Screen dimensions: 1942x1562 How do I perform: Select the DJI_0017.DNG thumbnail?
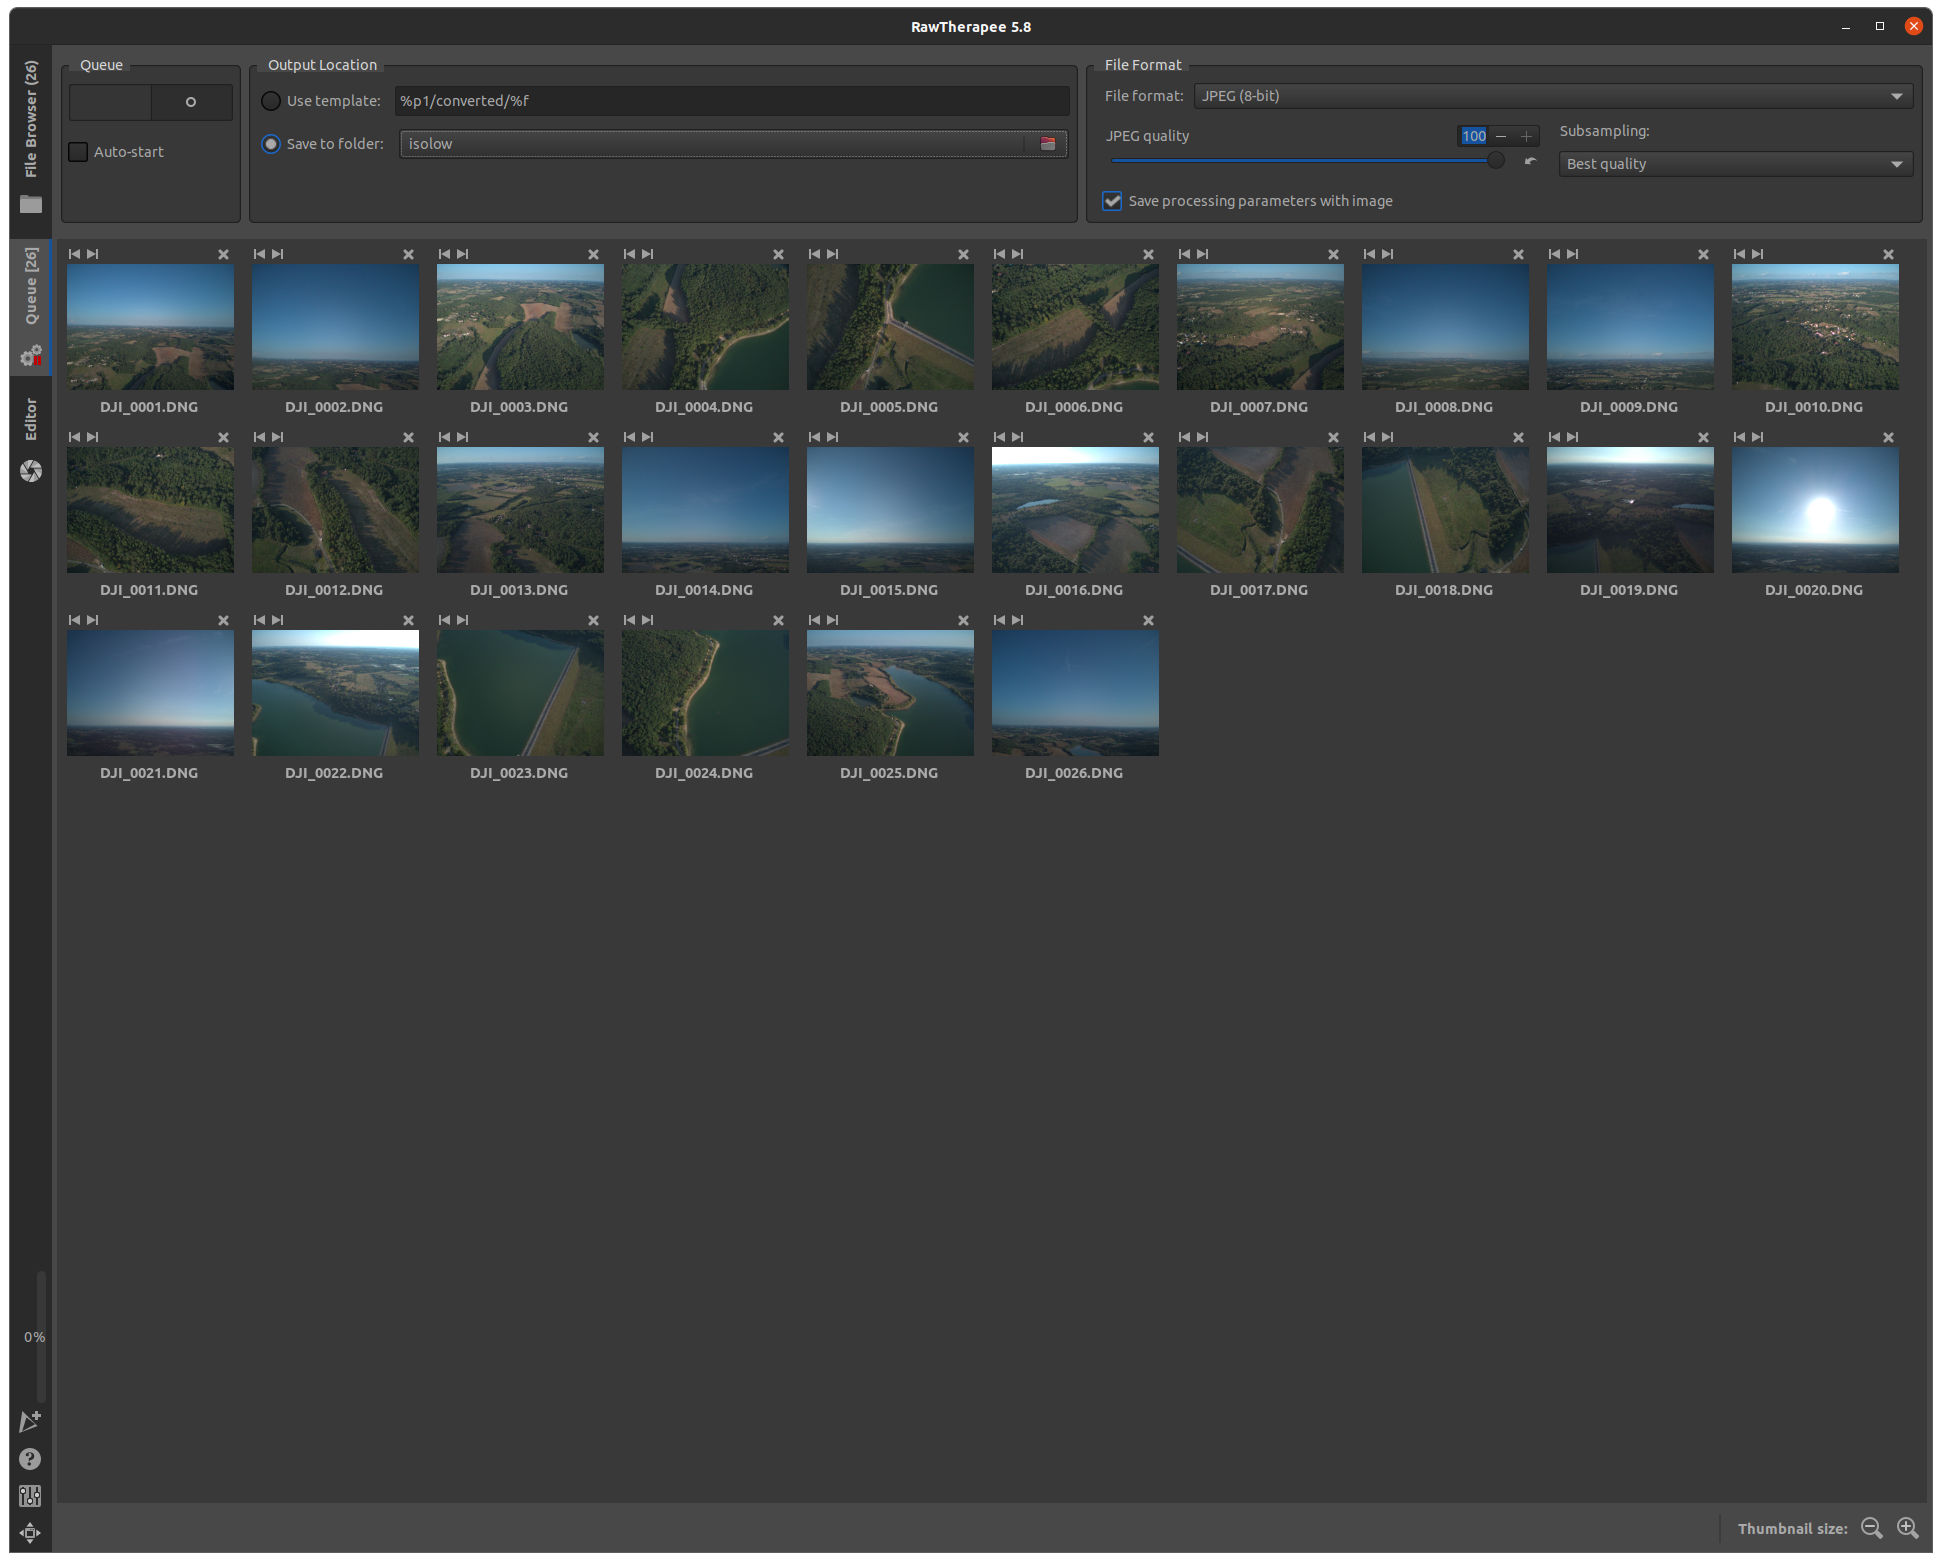click(1260, 510)
